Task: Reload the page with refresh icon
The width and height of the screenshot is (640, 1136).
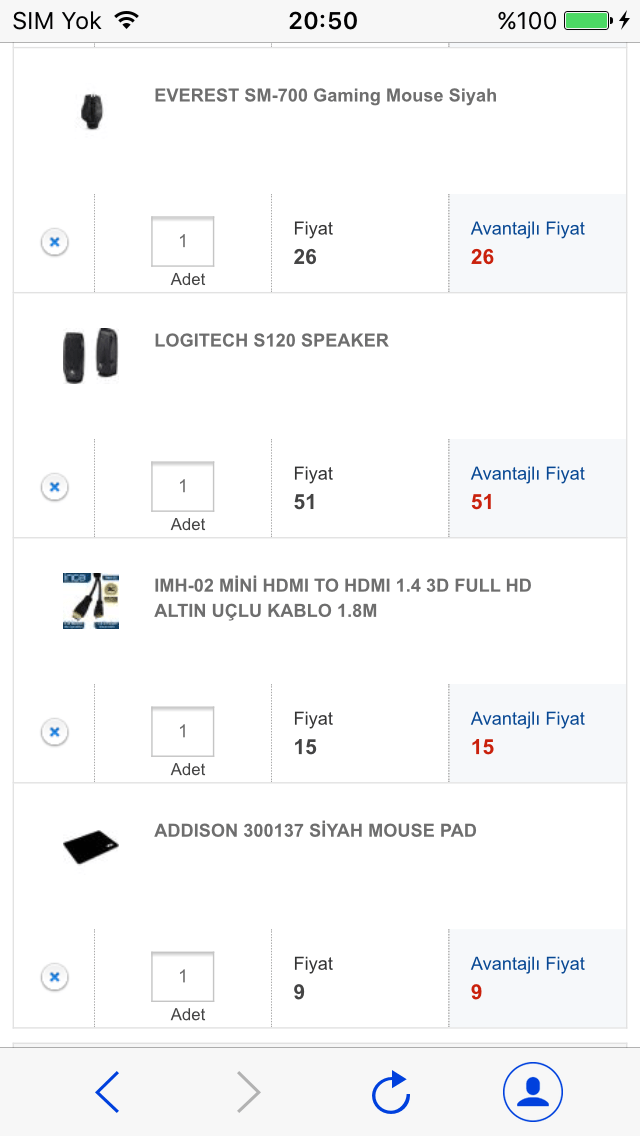Action: 391,1092
